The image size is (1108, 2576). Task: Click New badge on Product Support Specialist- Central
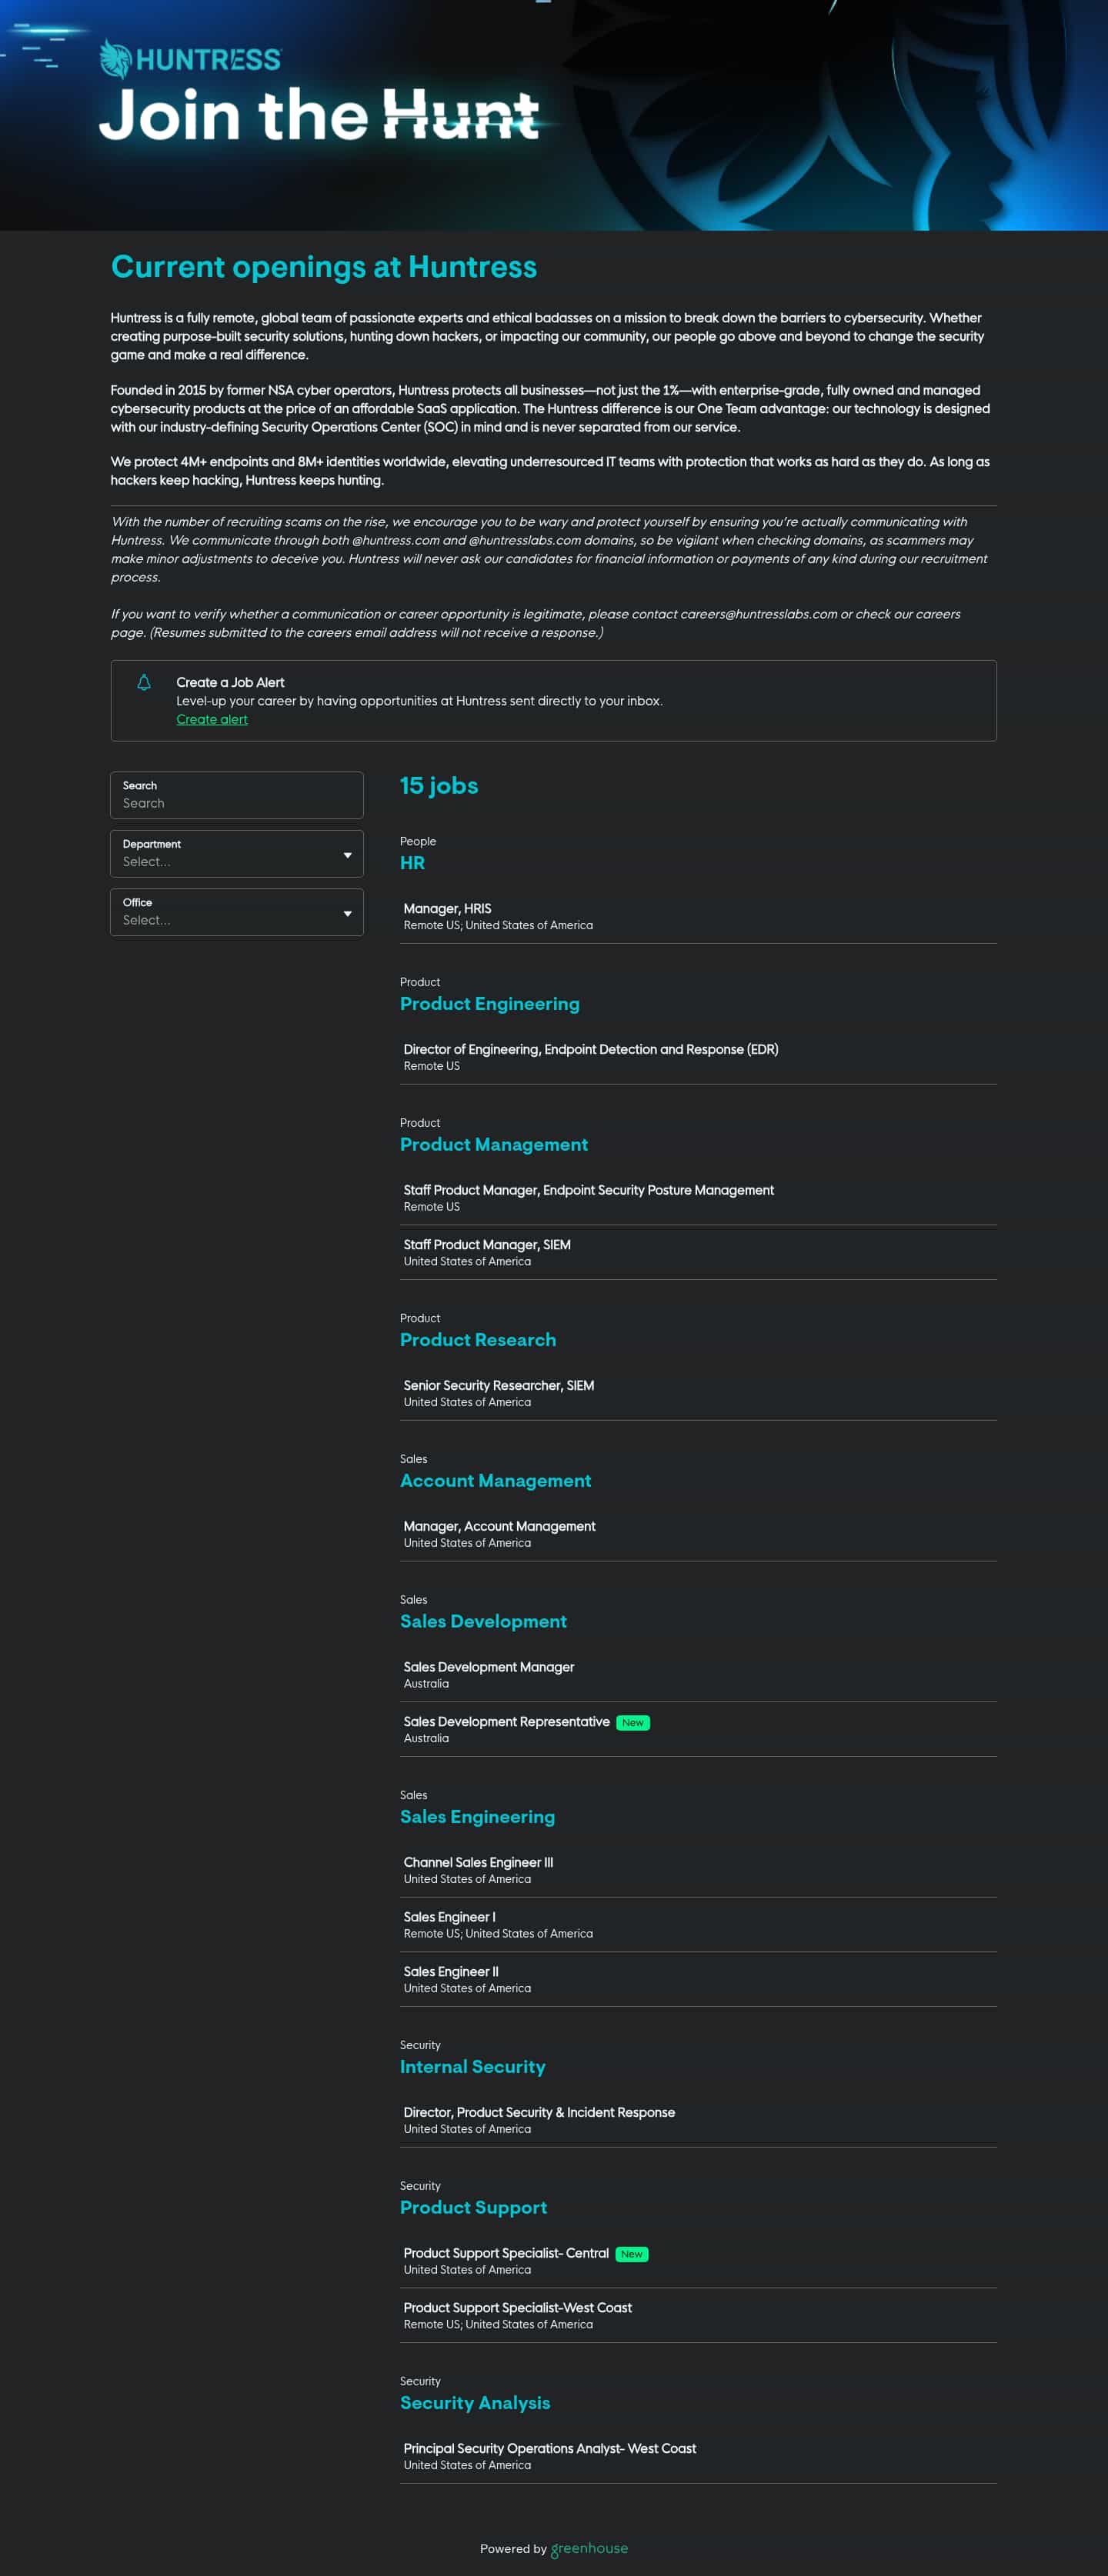632,2254
